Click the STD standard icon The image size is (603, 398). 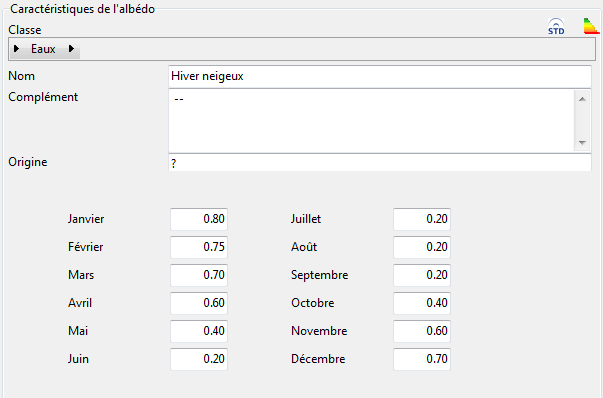click(x=556, y=27)
